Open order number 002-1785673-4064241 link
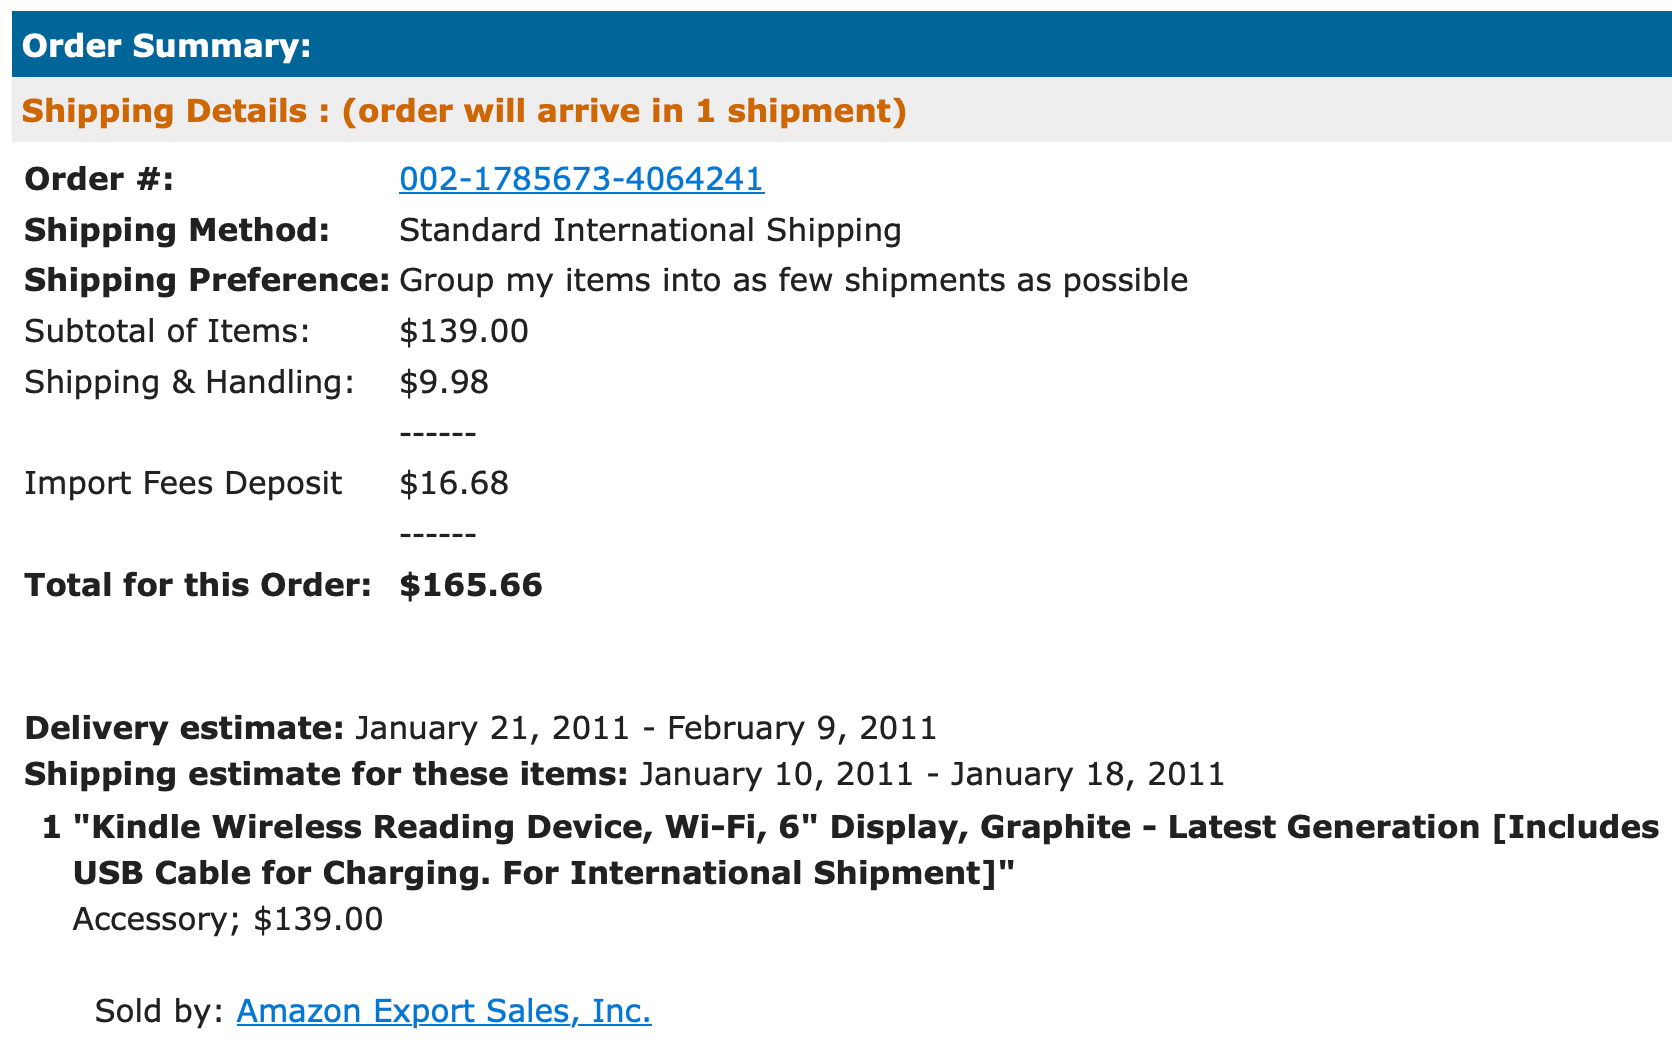The width and height of the screenshot is (1672, 1046). [581, 179]
